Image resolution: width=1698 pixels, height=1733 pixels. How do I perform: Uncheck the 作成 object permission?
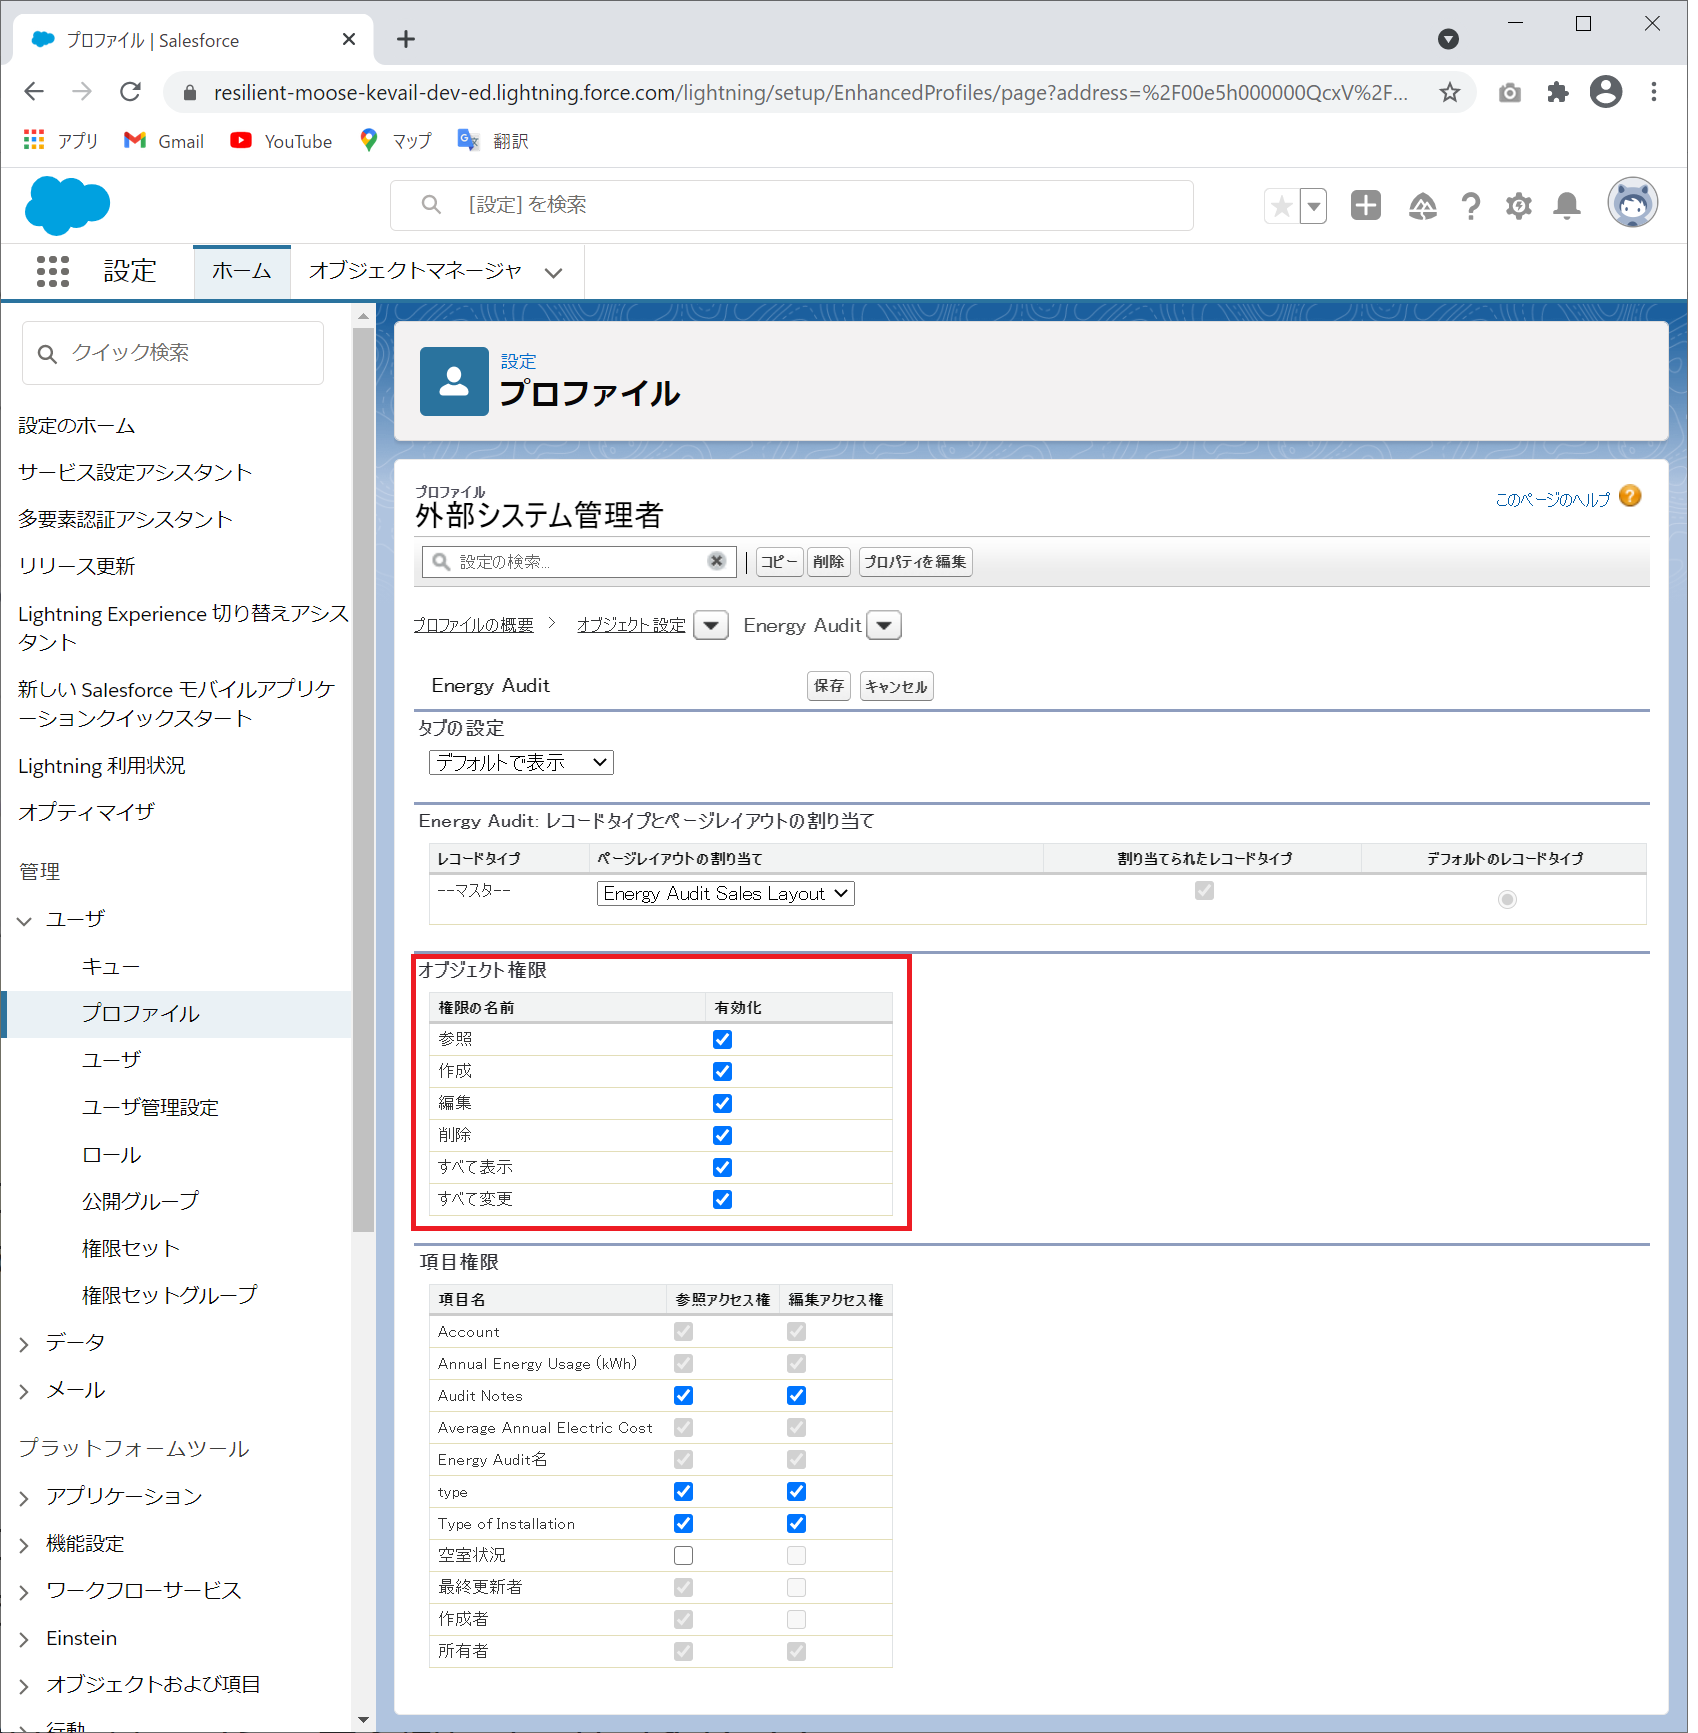(x=722, y=1071)
